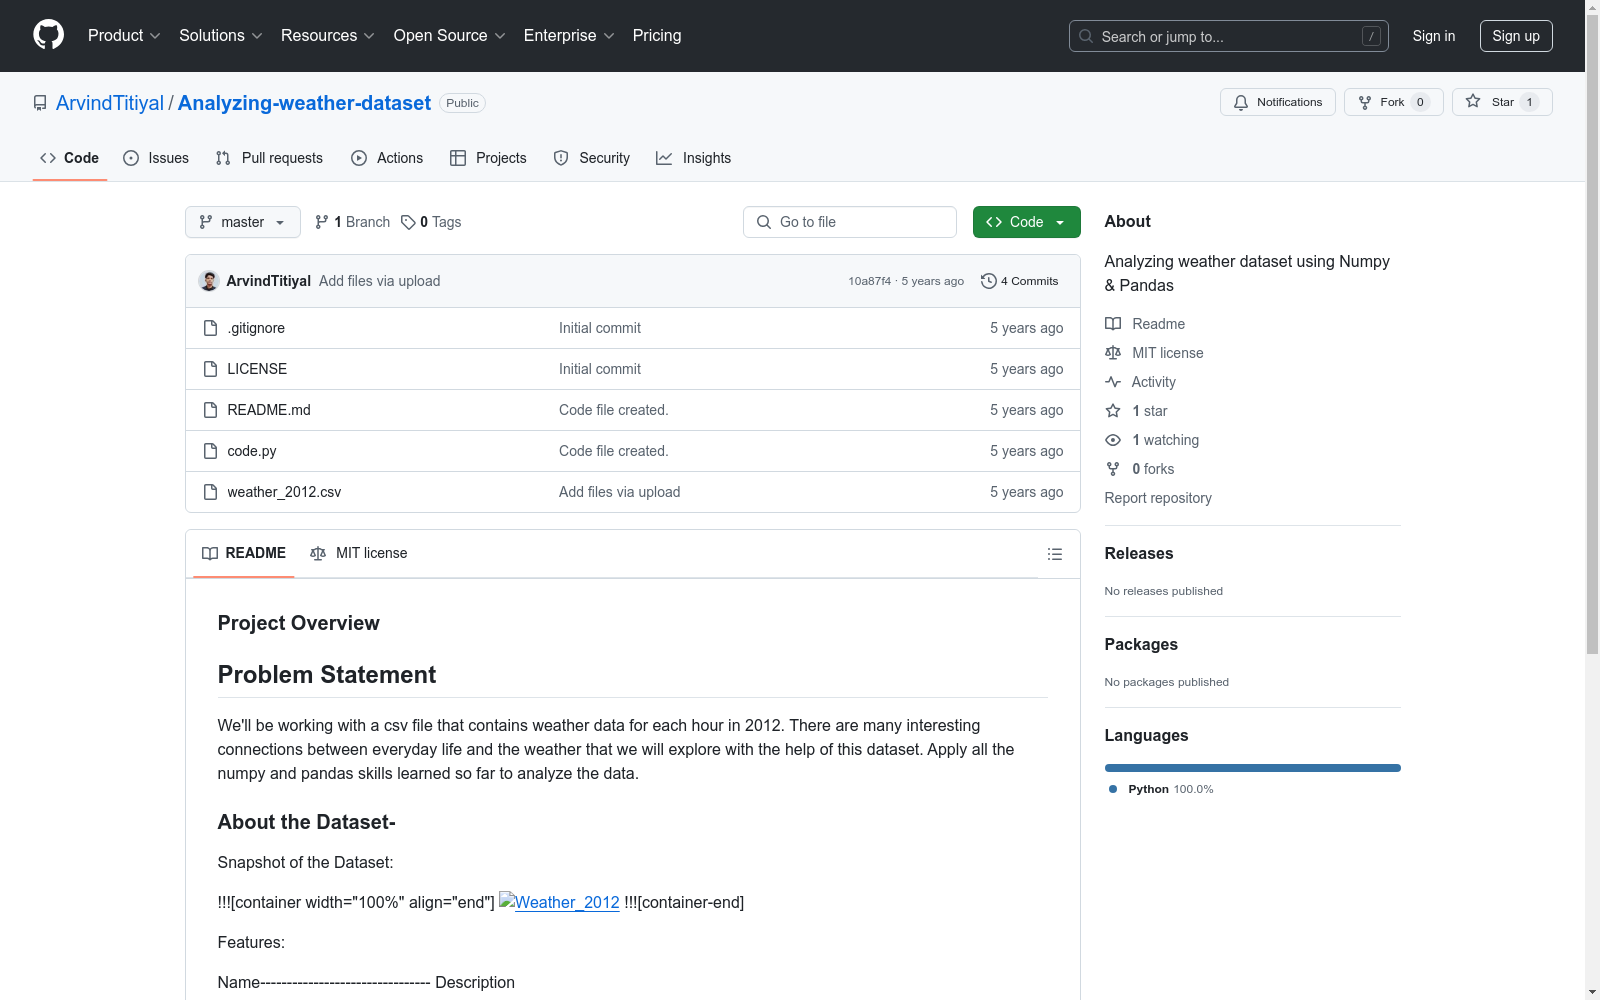
Task: Click the scales icon beside MIT license
Action: coord(1113,353)
